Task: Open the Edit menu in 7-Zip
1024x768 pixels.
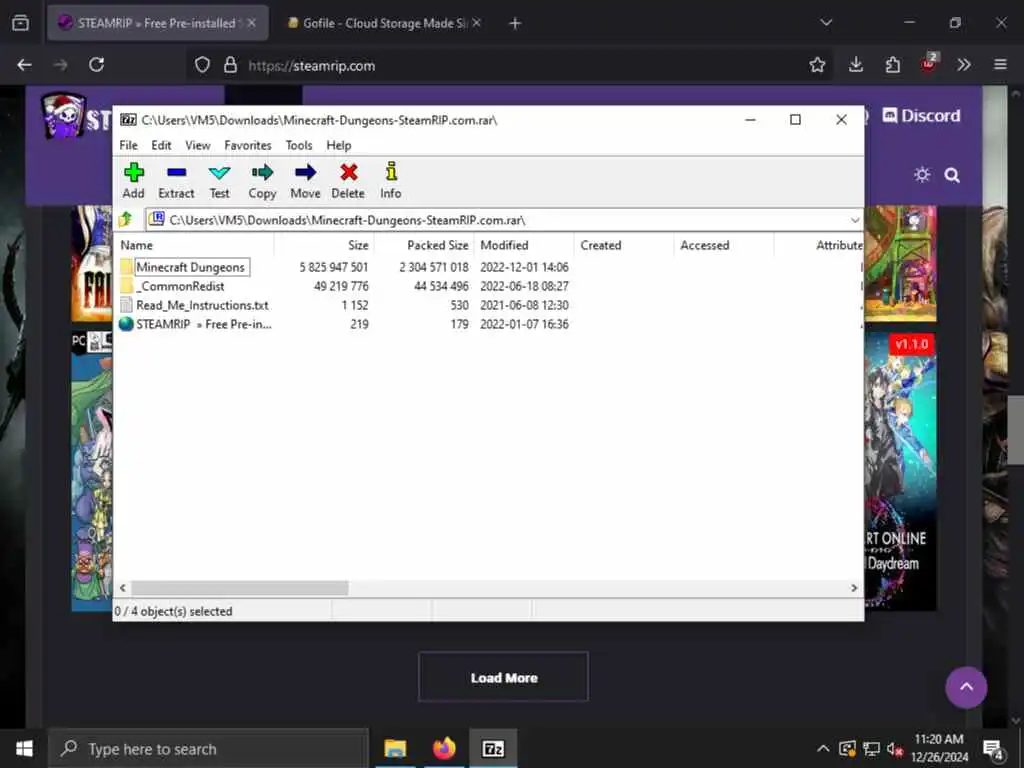Action: (x=161, y=145)
